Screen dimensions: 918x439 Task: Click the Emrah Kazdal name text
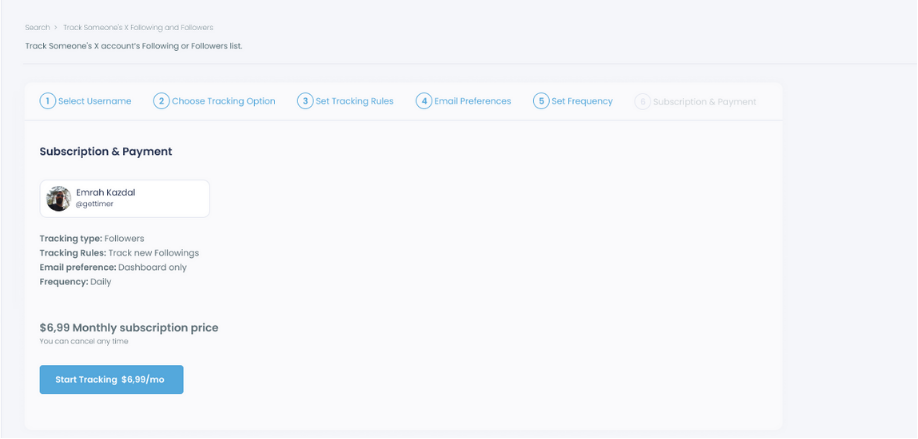coord(104,192)
